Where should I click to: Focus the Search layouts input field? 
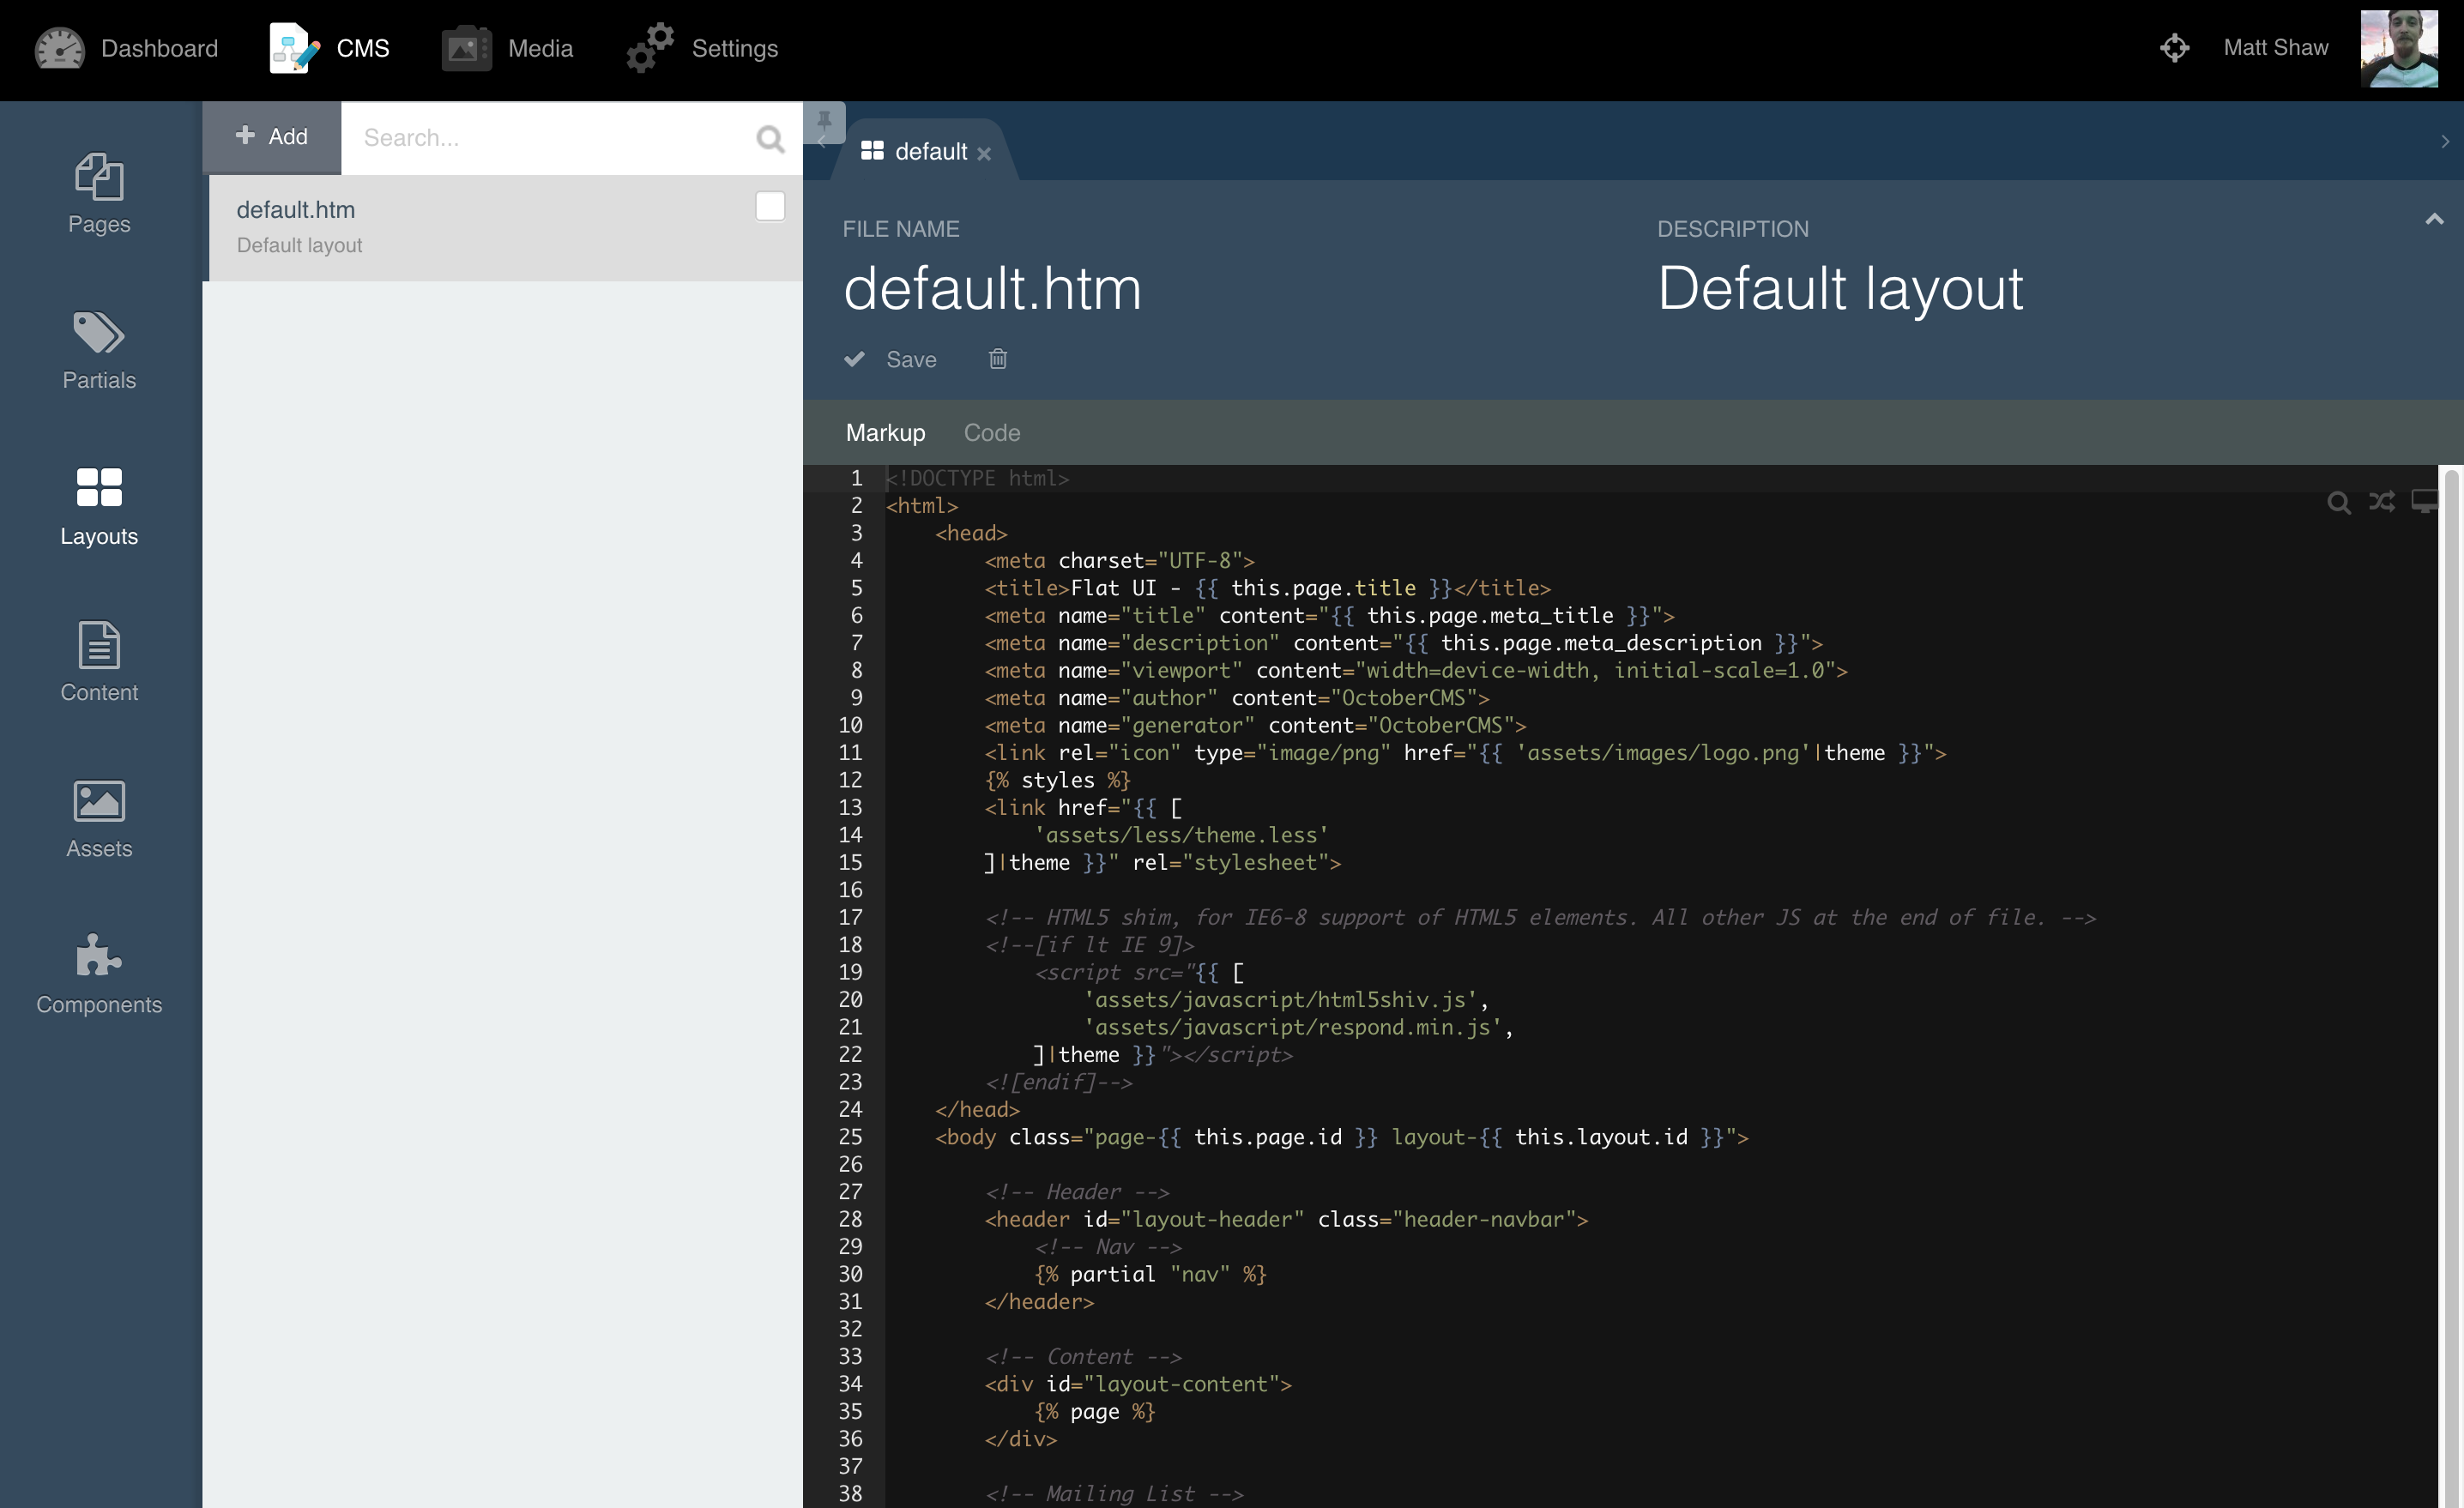[548, 137]
